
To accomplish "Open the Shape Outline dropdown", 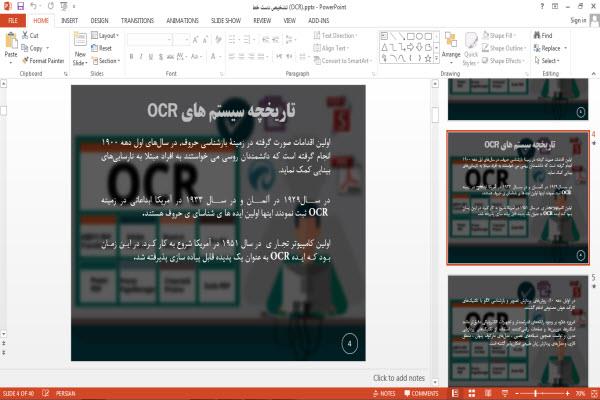I will [504, 48].
